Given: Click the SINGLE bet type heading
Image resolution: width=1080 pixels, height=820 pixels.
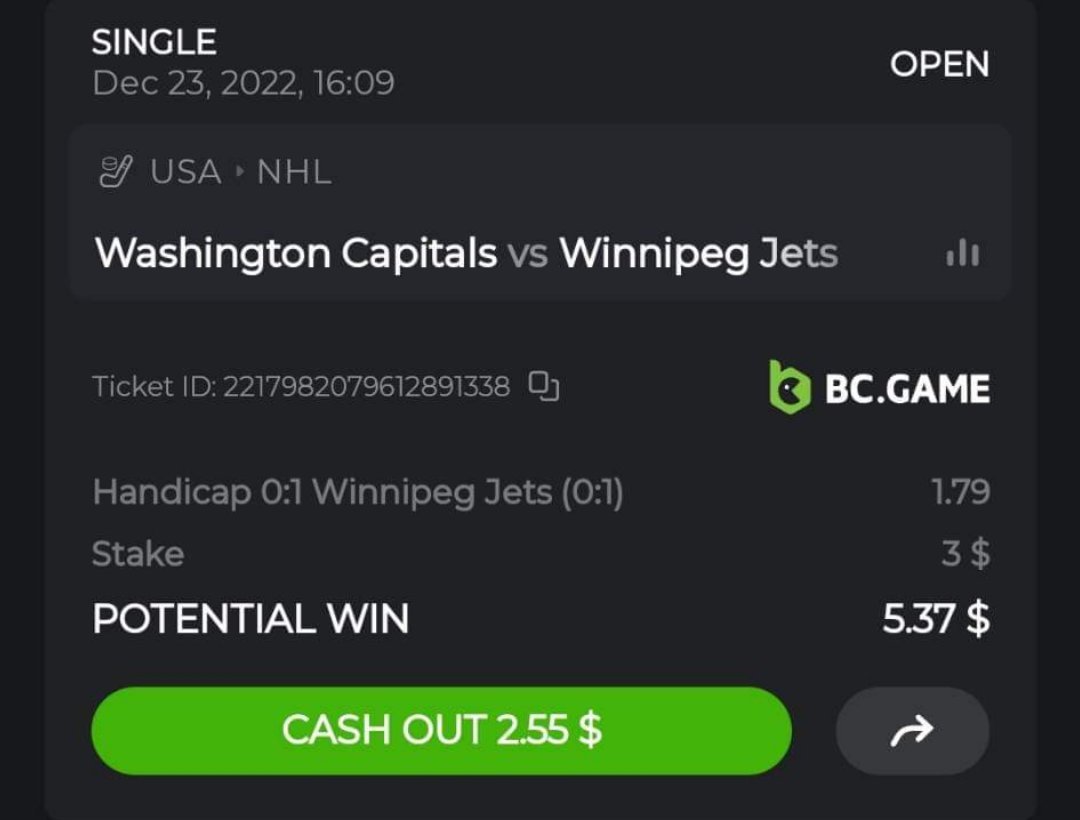Looking at the screenshot, I should click(154, 42).
